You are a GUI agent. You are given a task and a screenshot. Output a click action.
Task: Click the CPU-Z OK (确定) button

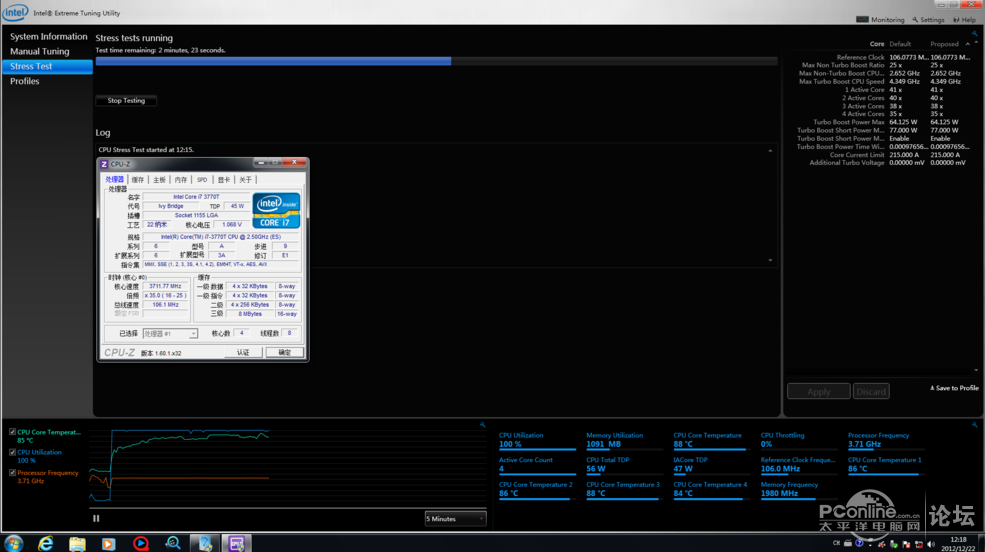(x=285, y=352)
